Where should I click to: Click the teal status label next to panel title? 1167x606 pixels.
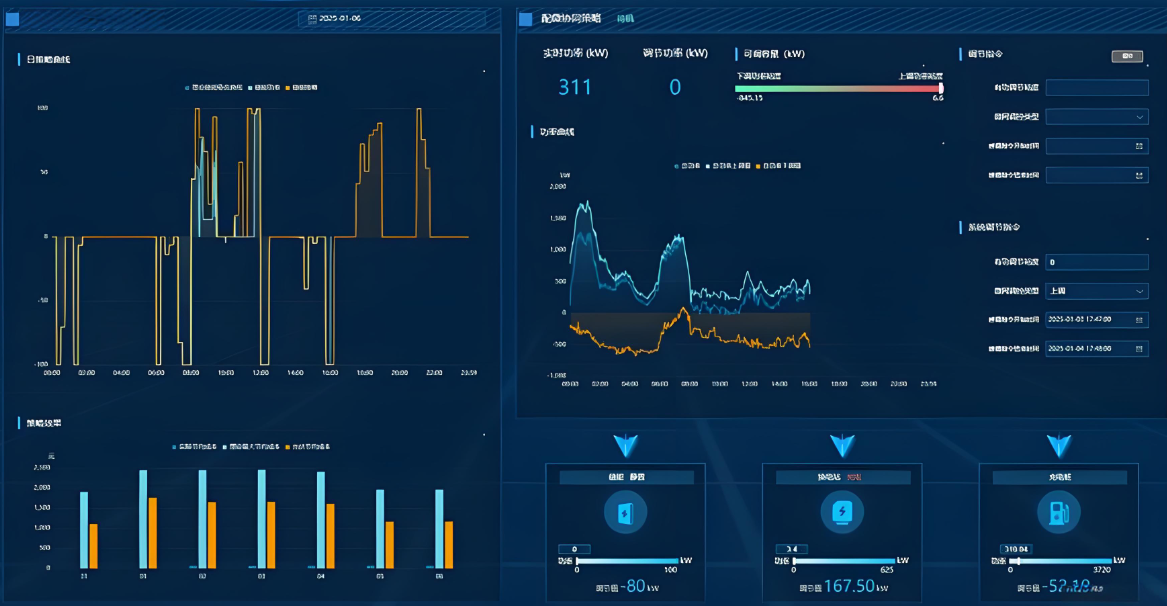625,19
